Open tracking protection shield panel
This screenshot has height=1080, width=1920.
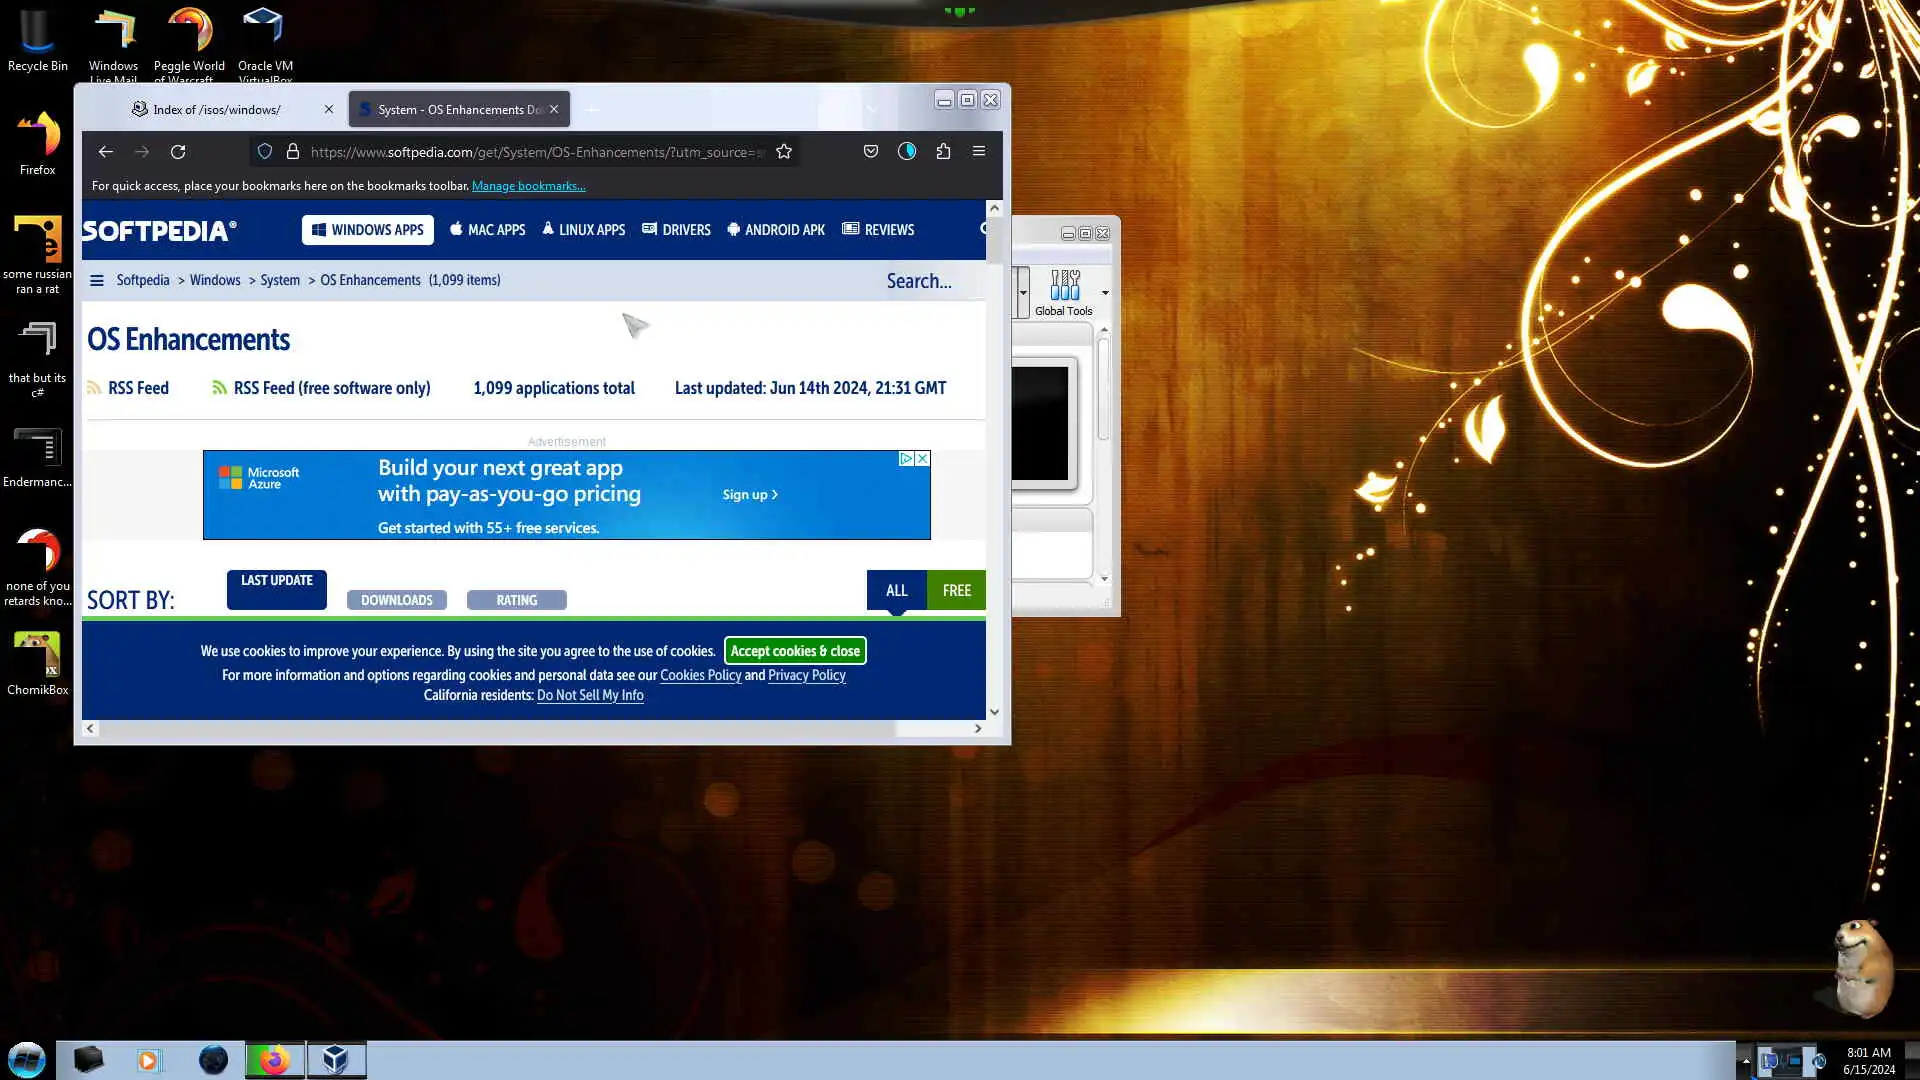[265, 152]
